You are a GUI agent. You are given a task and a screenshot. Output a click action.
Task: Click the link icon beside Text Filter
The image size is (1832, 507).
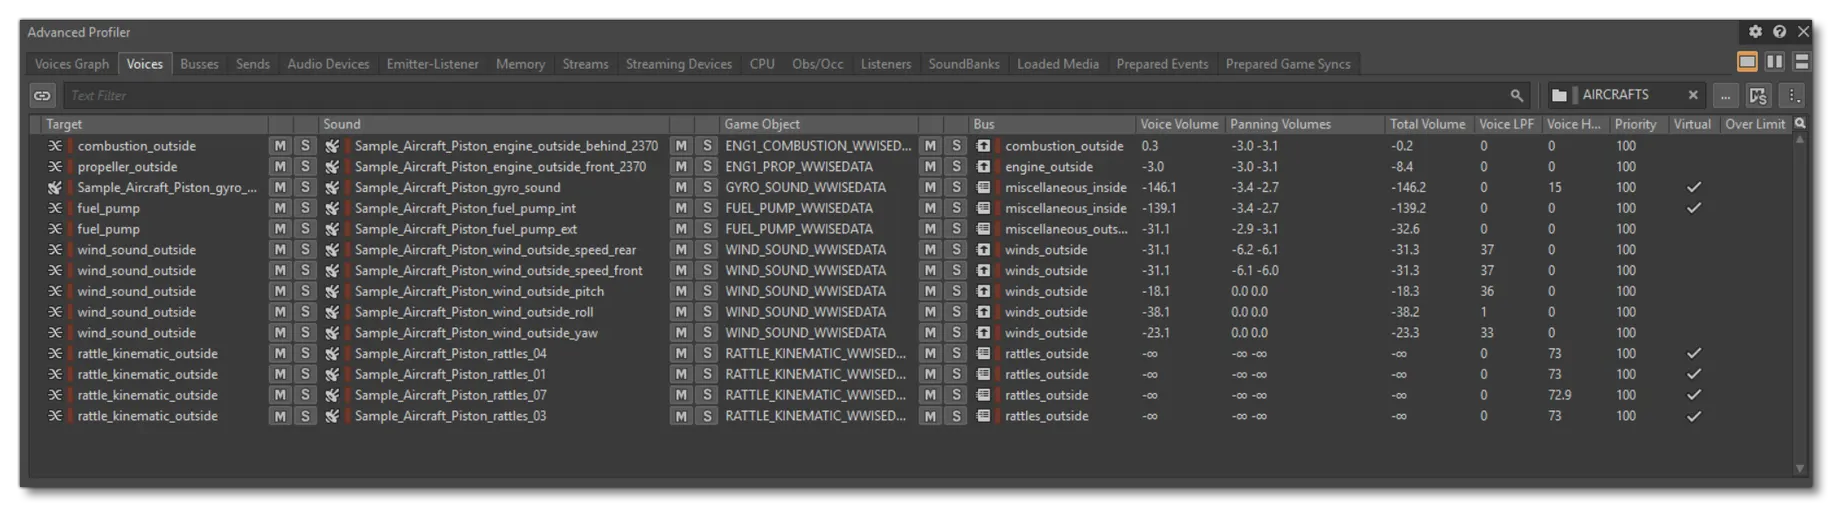(x=42, y=95)
